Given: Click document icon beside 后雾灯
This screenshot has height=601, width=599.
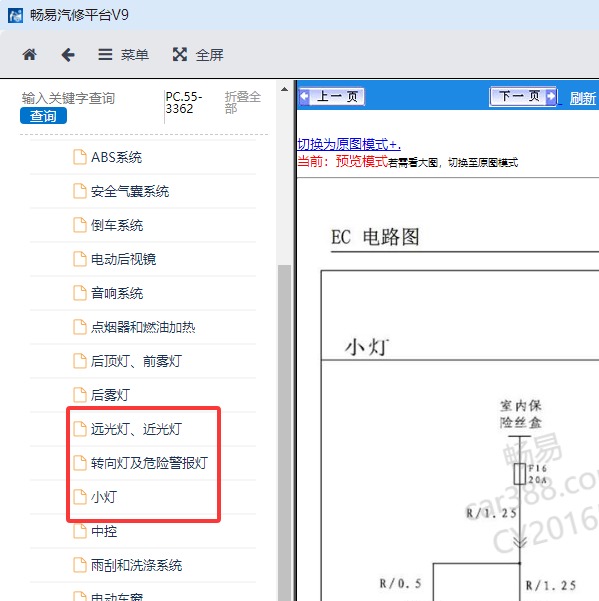Looking at the screenshot, I should click(x=80, y=395).
